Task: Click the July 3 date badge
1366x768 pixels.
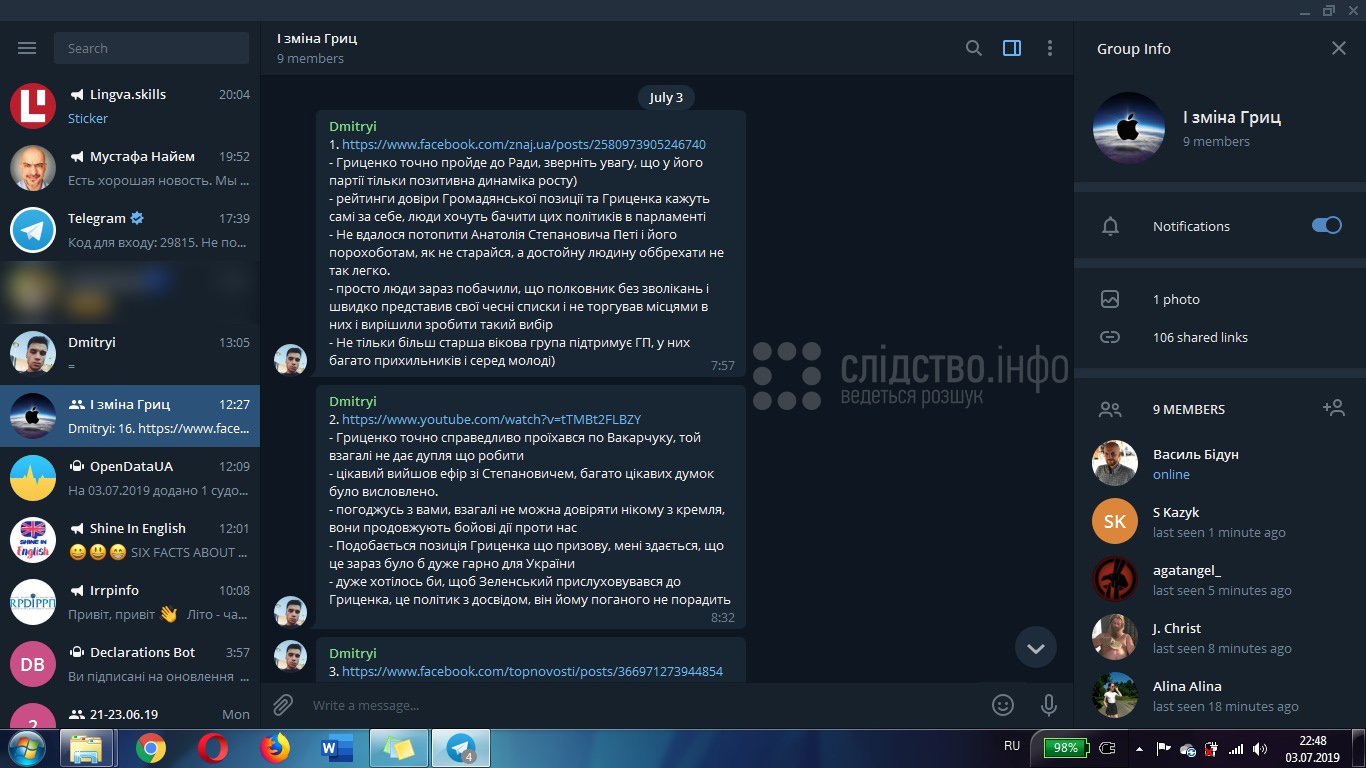Action: (666, 97)
